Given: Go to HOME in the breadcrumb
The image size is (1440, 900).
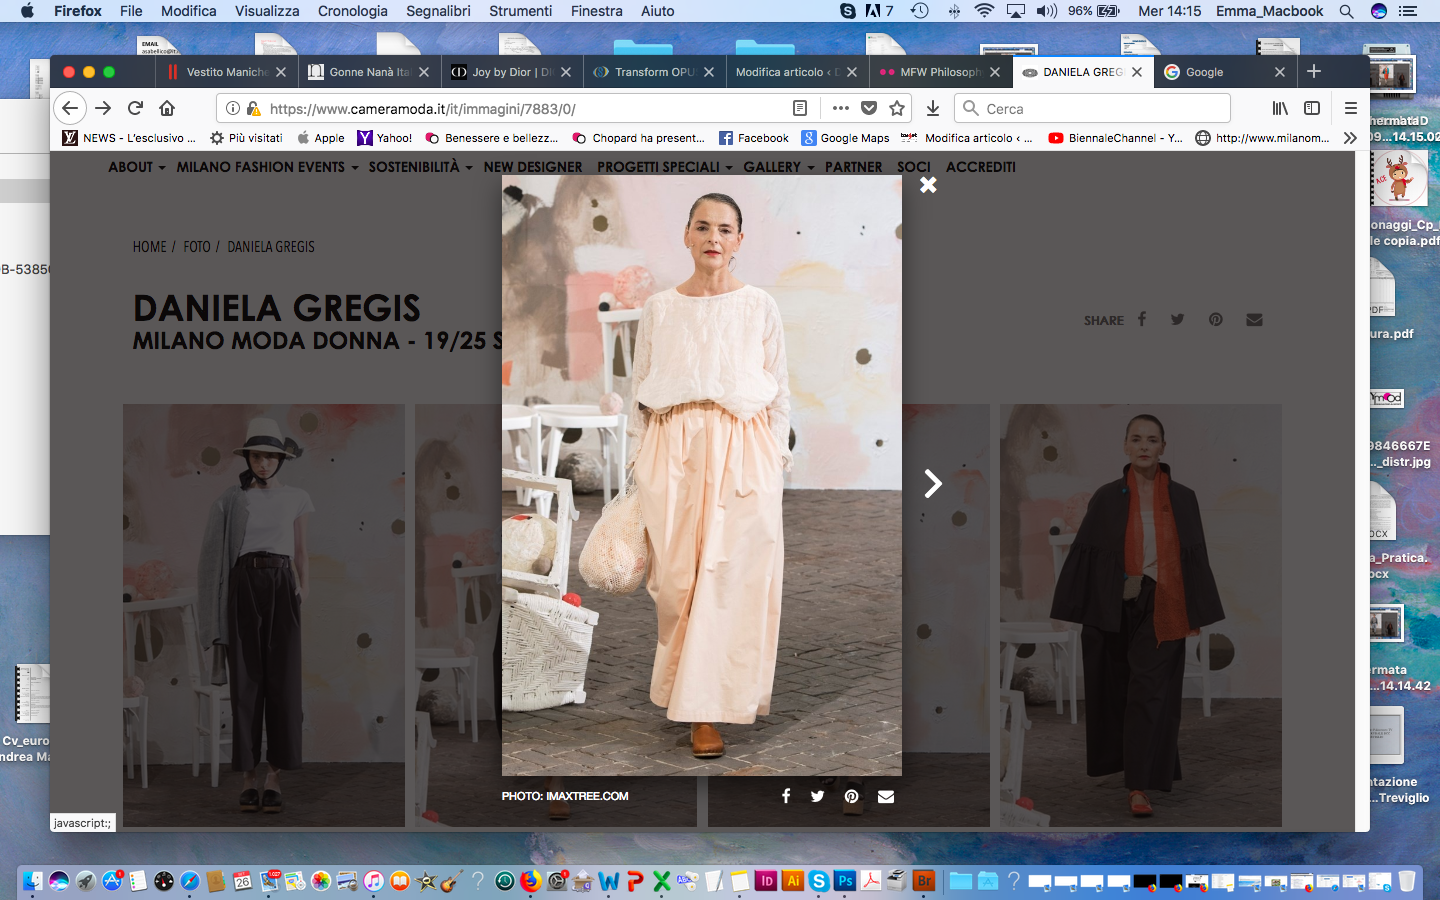Looking at the screenshot, I should click(150, 246).
